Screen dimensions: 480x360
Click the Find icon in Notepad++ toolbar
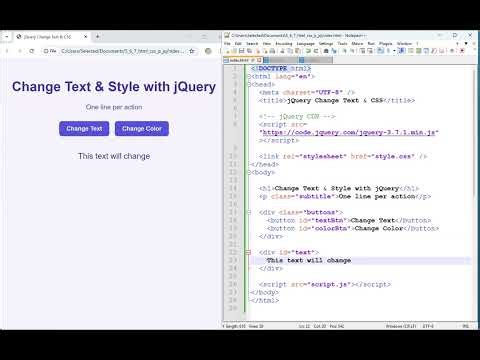pyautogui.click(x=326, y=51)
